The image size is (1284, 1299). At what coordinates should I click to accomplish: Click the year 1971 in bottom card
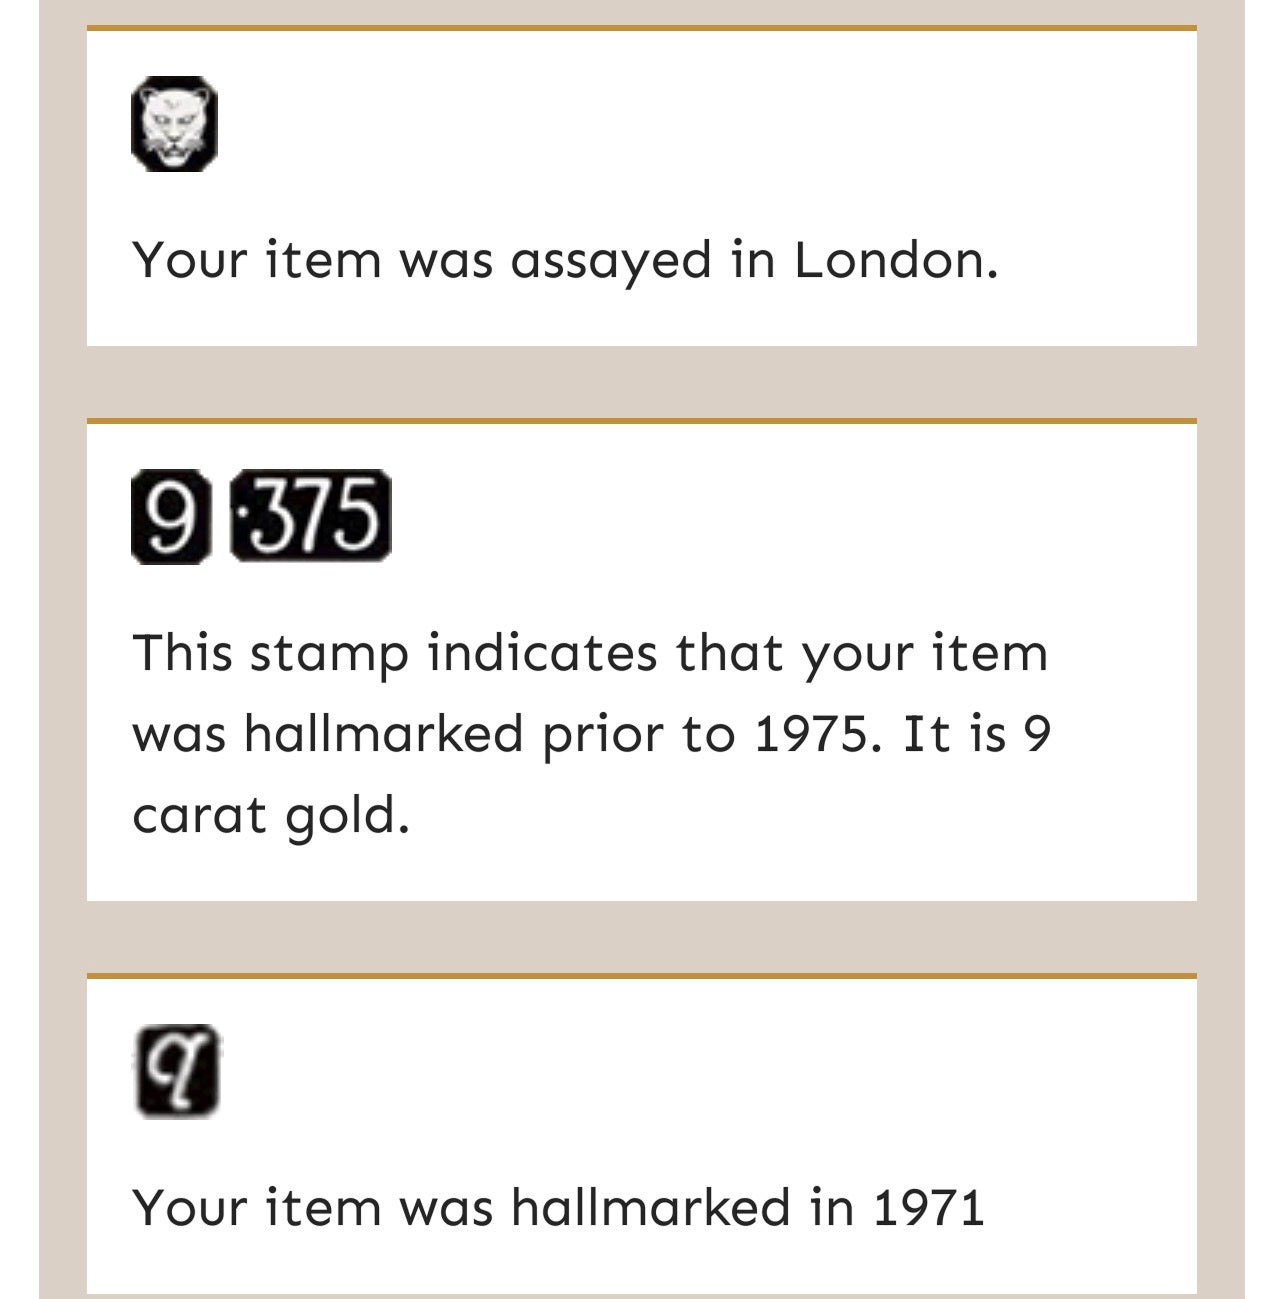point(929,1207)
